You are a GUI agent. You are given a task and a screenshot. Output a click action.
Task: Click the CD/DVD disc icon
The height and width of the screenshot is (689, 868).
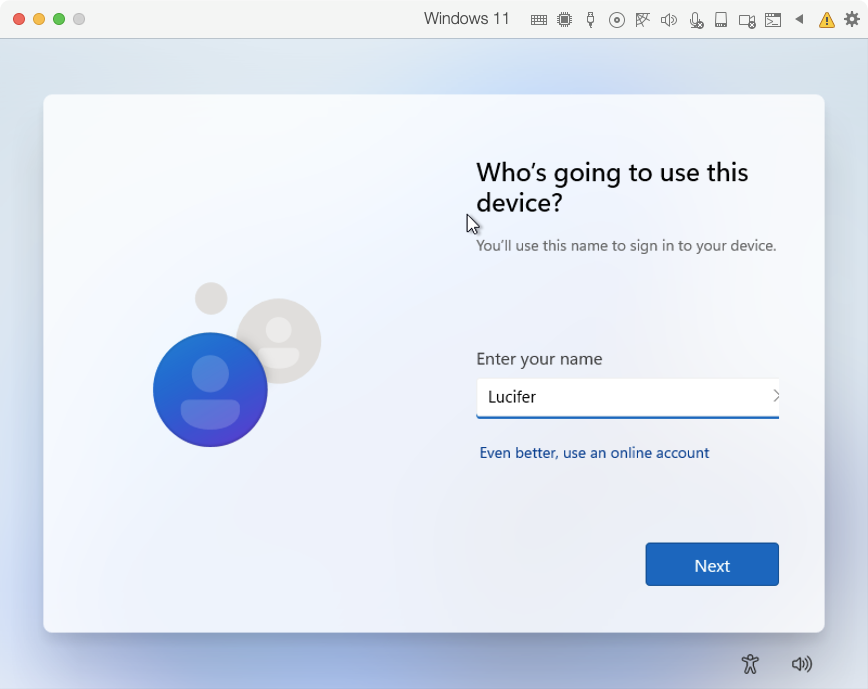tap(616, 20)
